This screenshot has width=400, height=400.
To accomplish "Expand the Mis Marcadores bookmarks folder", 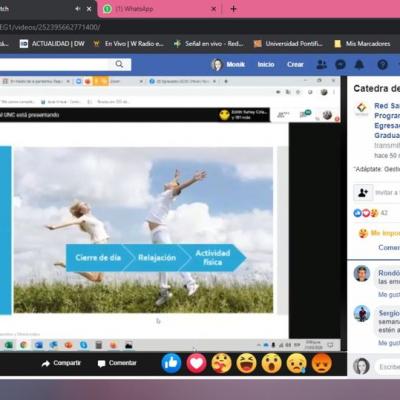I will pos(362,44).
